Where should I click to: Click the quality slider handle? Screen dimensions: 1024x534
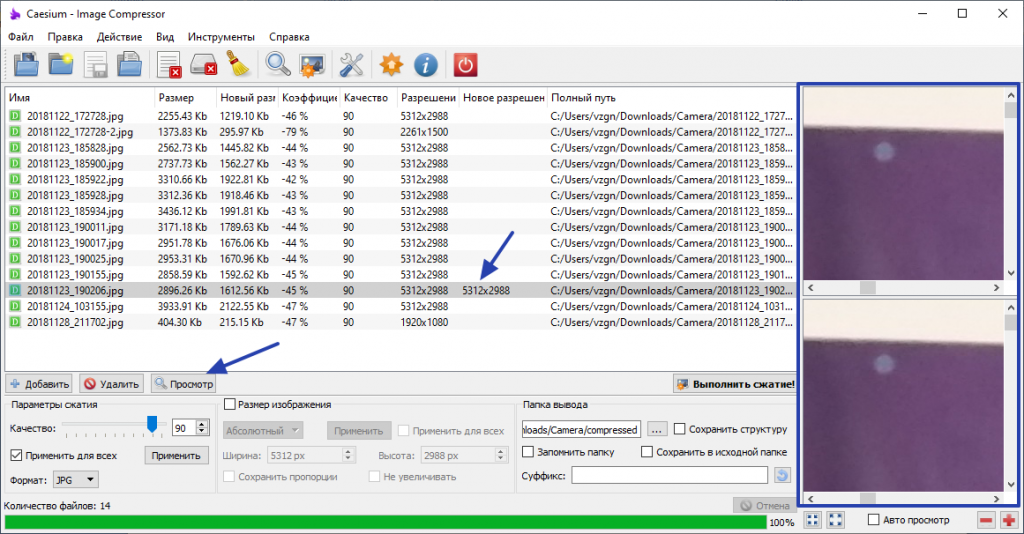point(152,425)
